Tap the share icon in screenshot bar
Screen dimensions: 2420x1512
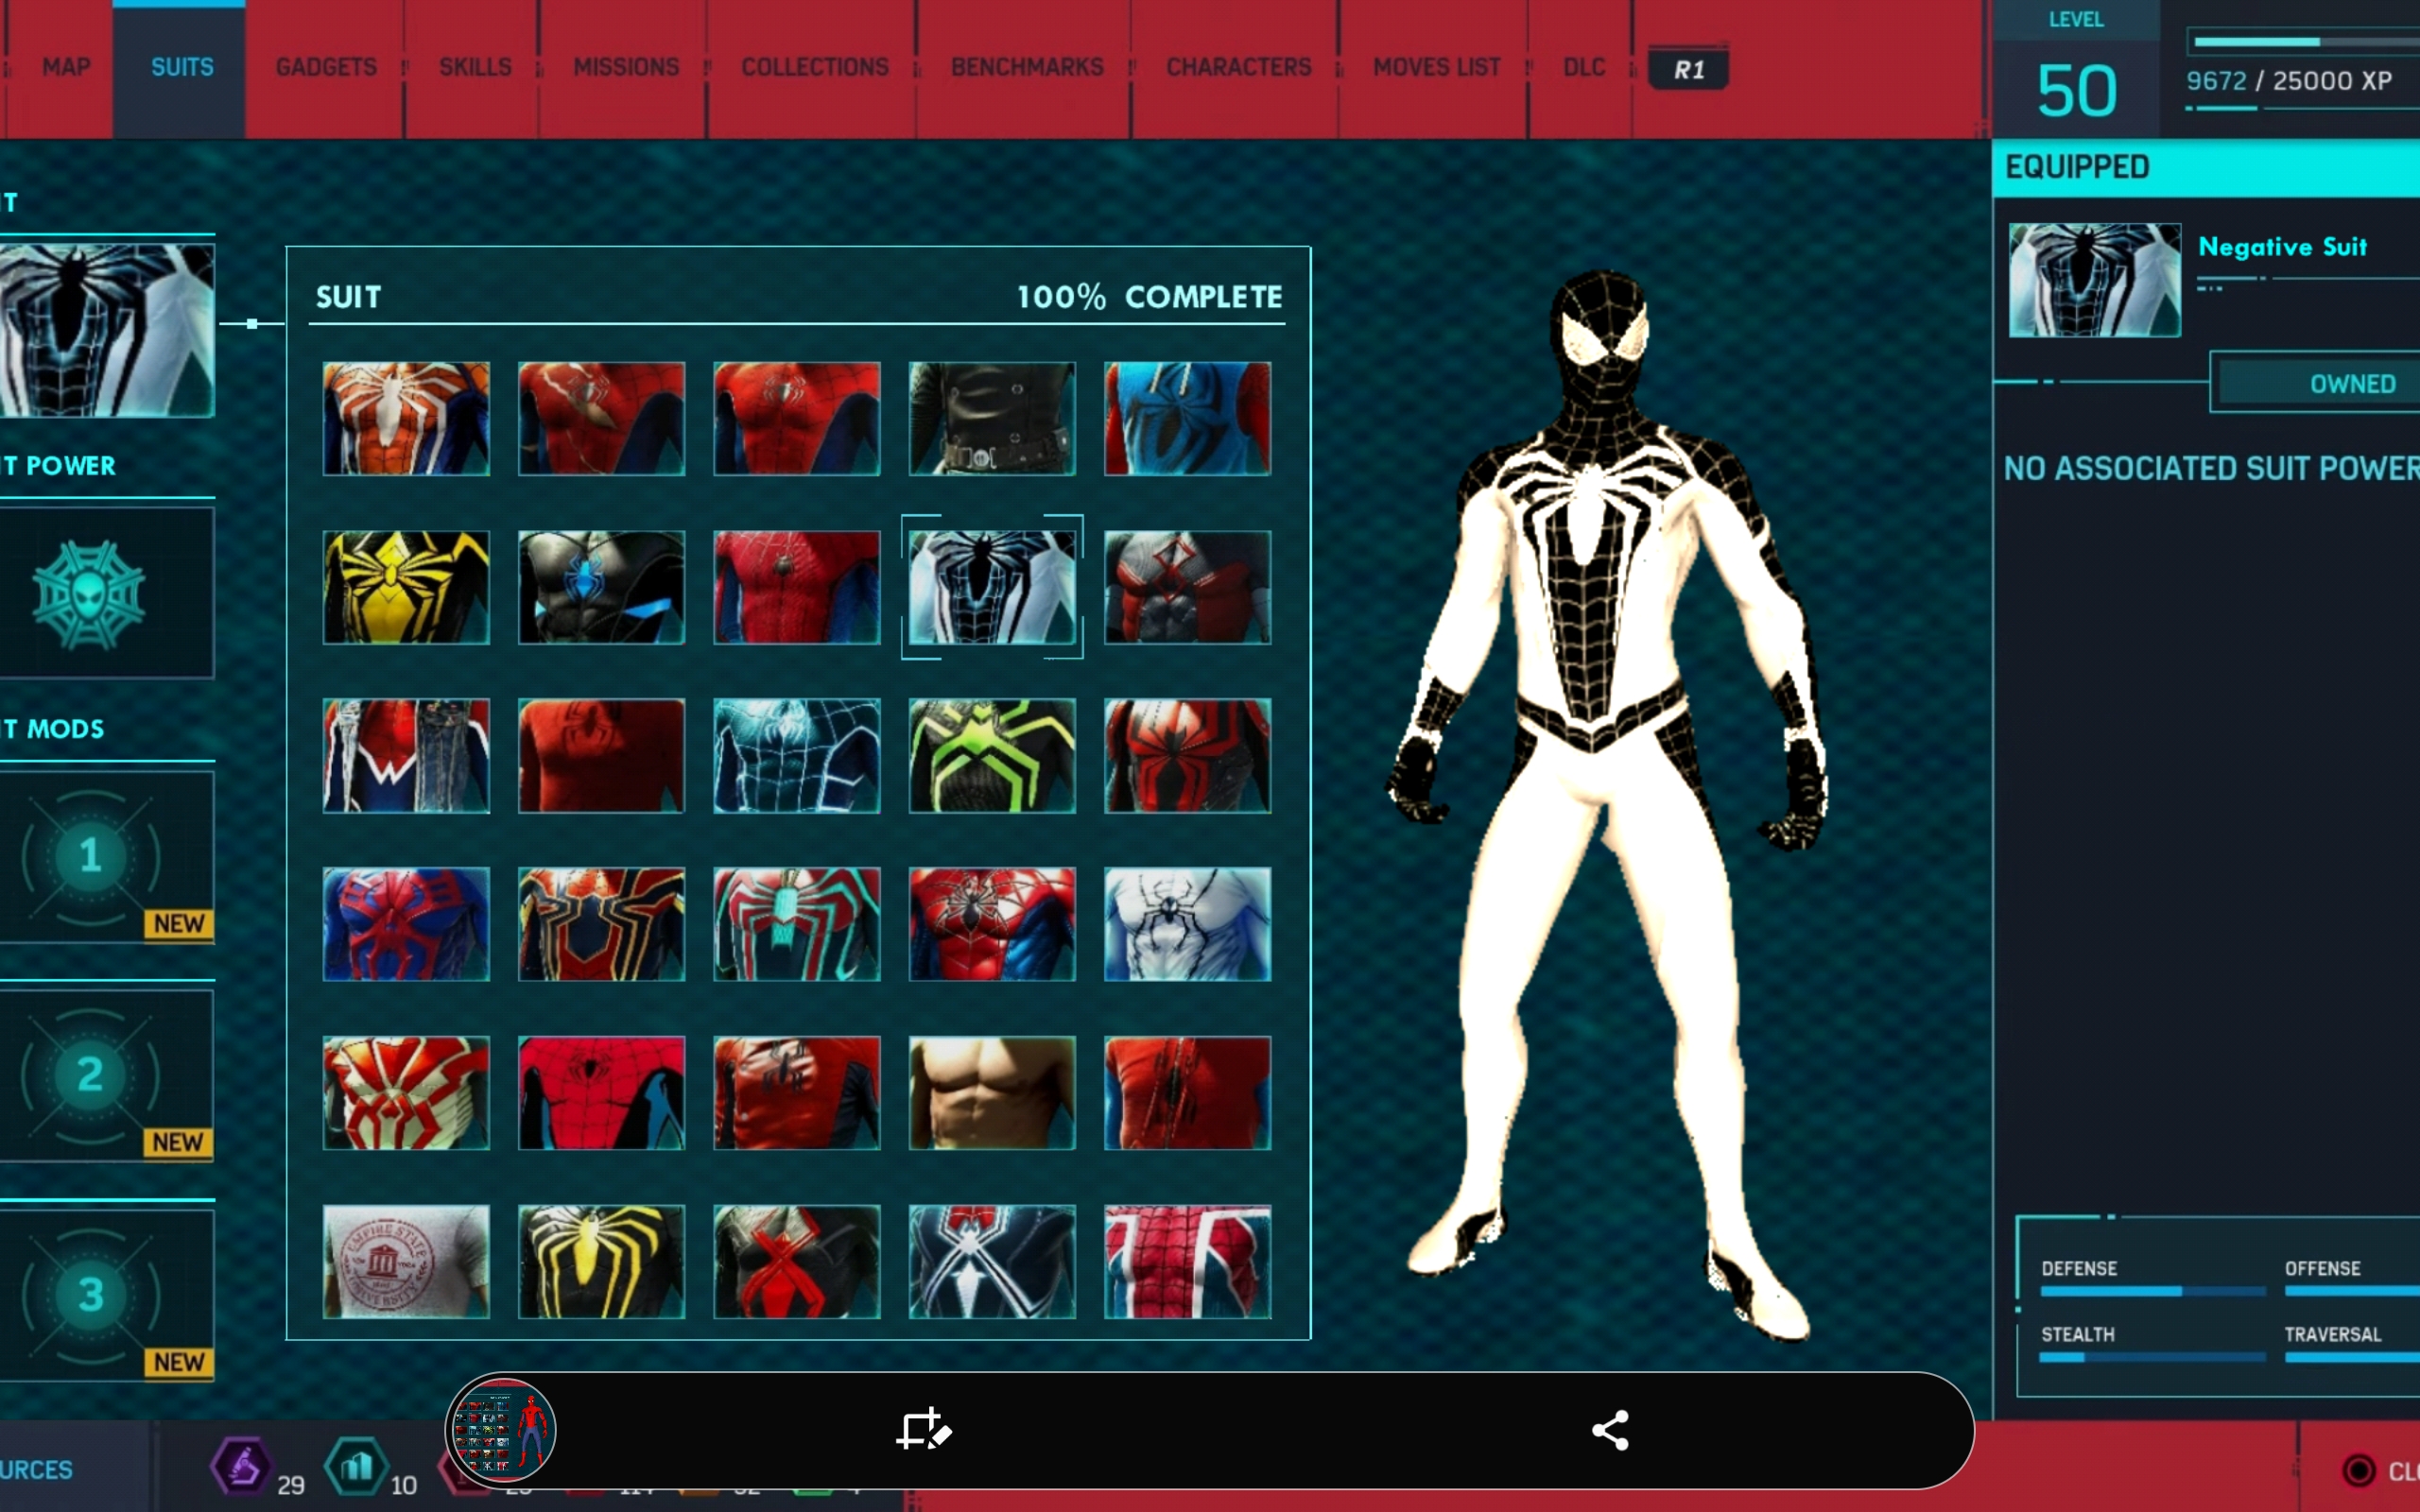point(1610,1430)
